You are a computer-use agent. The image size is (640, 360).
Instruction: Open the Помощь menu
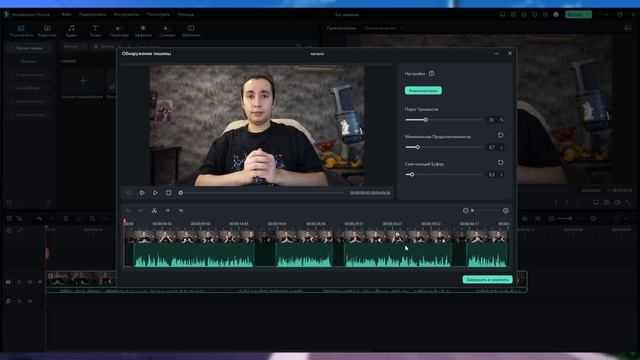tap(186, 14)
